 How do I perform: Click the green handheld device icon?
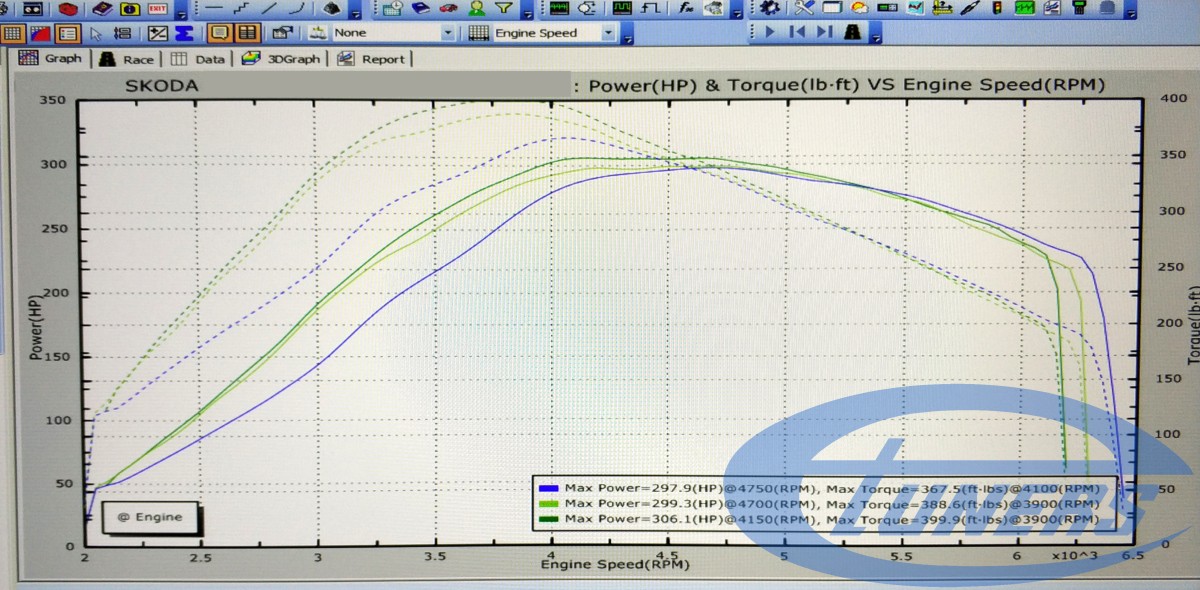(1079, 8)
